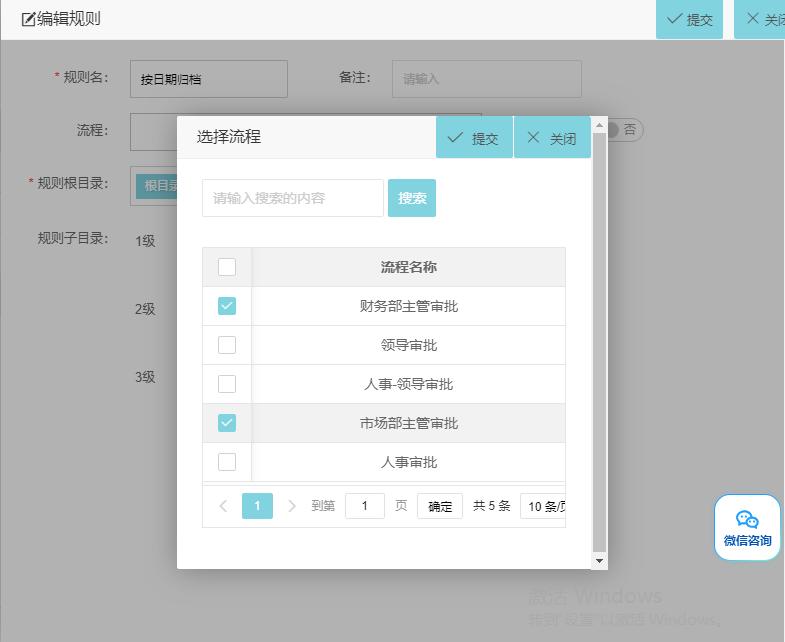
Task: Click the search input 请输入搜索的内容
Action: click(293, 198)
